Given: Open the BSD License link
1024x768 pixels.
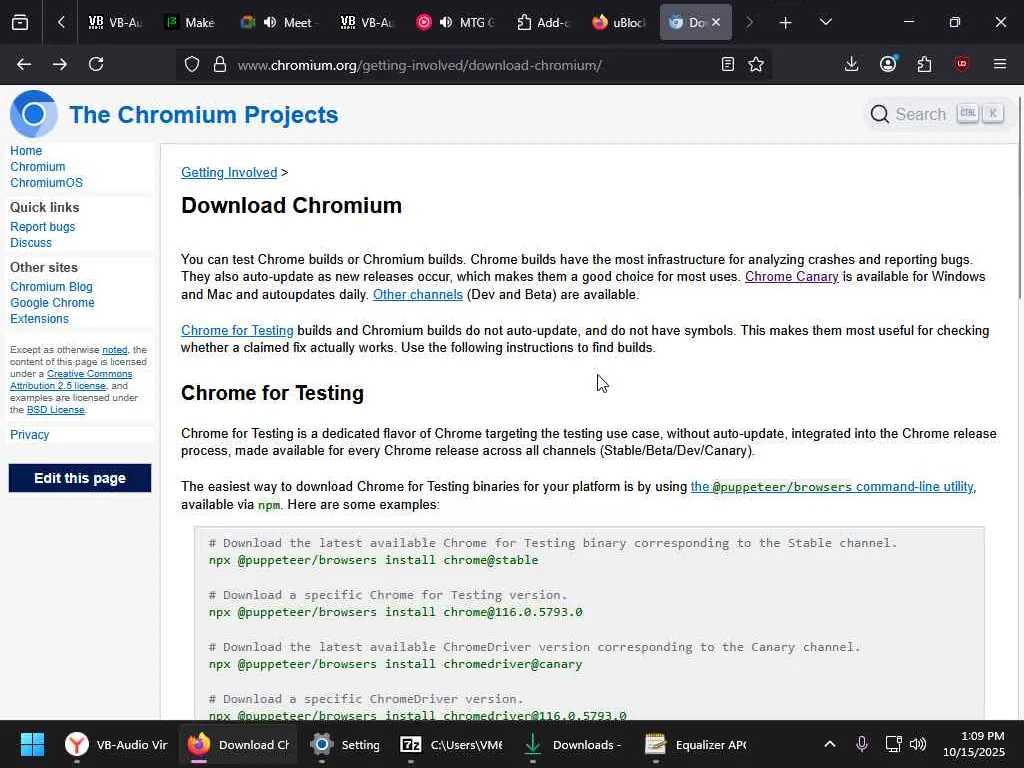Looking at the screenshot, I should point(56,410).
